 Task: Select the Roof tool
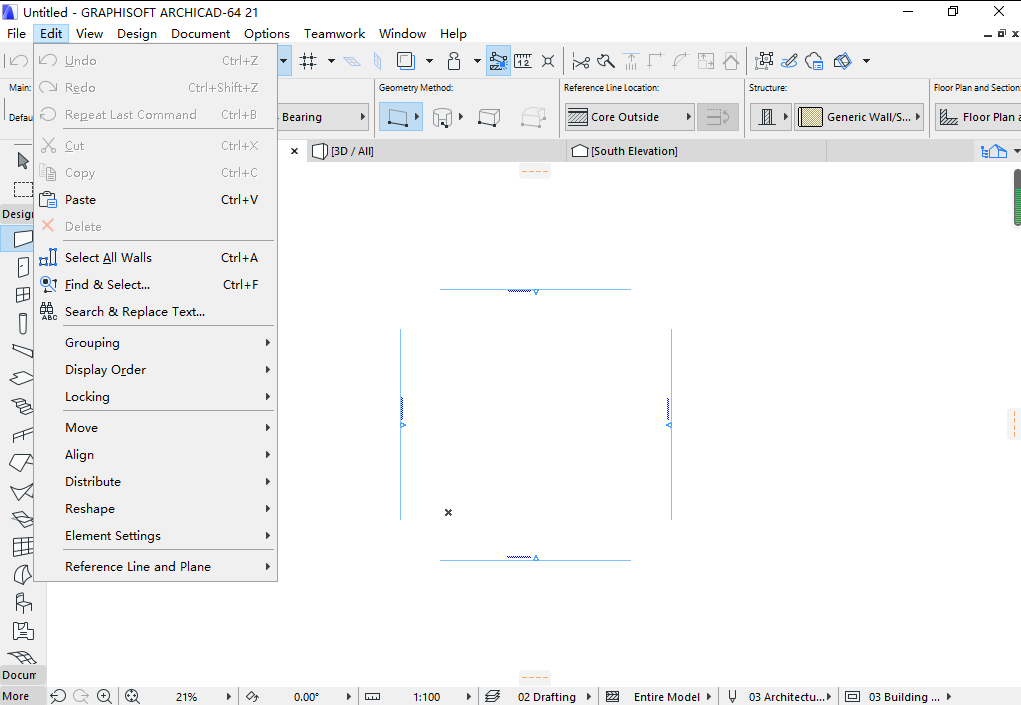21,463
